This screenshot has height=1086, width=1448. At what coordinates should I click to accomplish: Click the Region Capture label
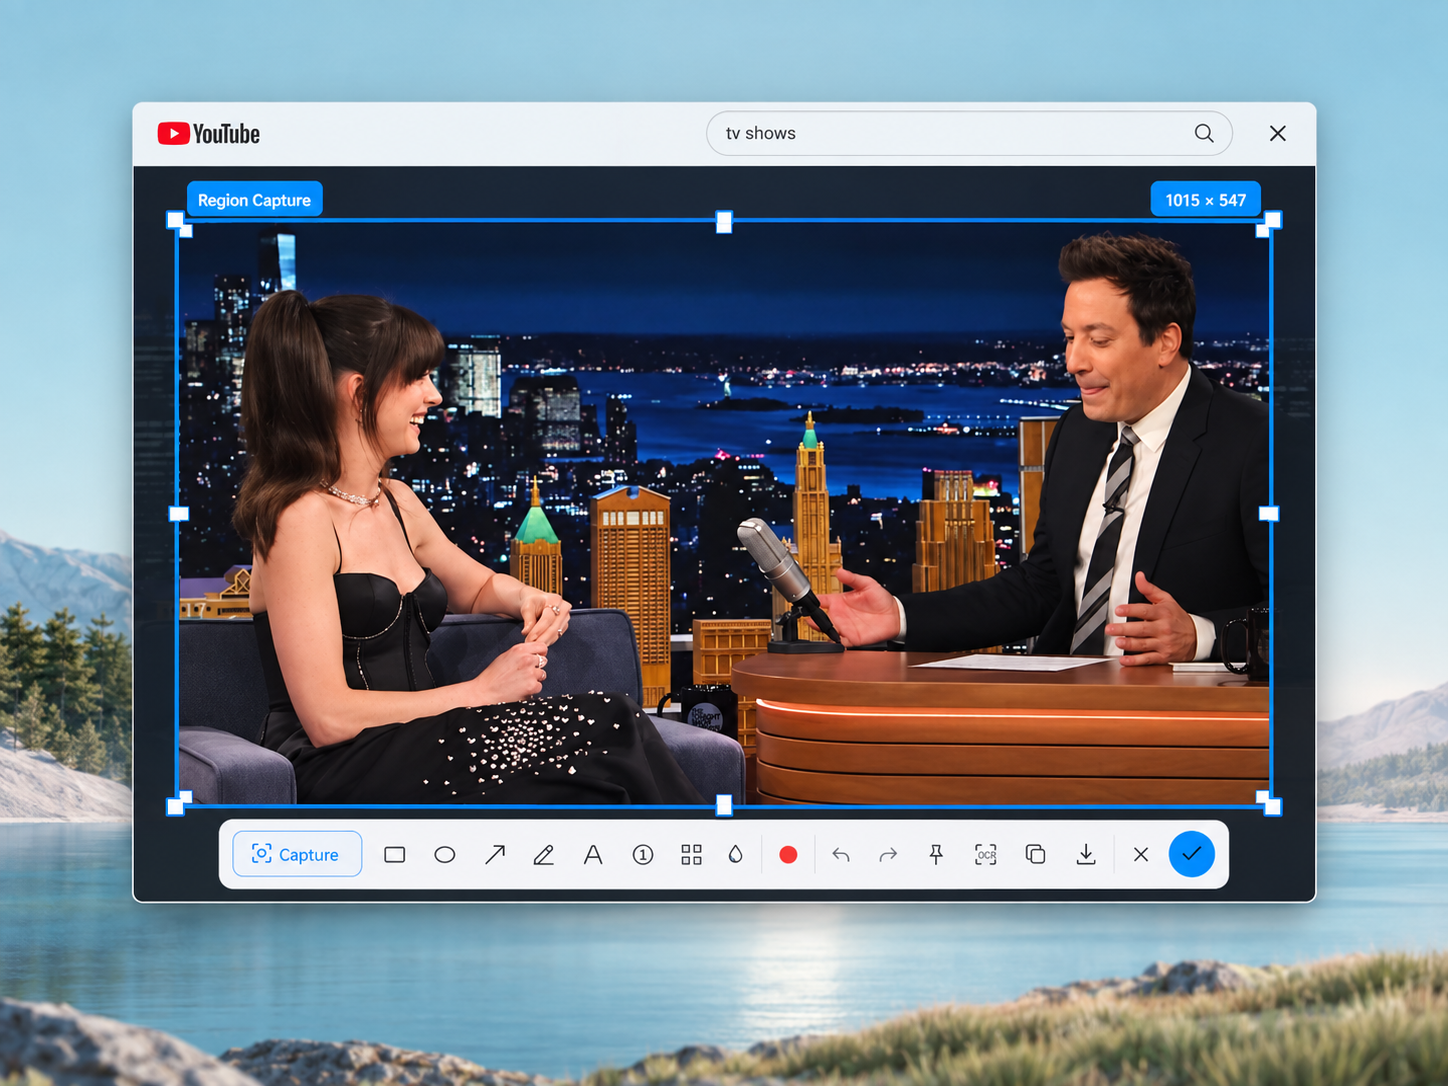tap(254, 200)
